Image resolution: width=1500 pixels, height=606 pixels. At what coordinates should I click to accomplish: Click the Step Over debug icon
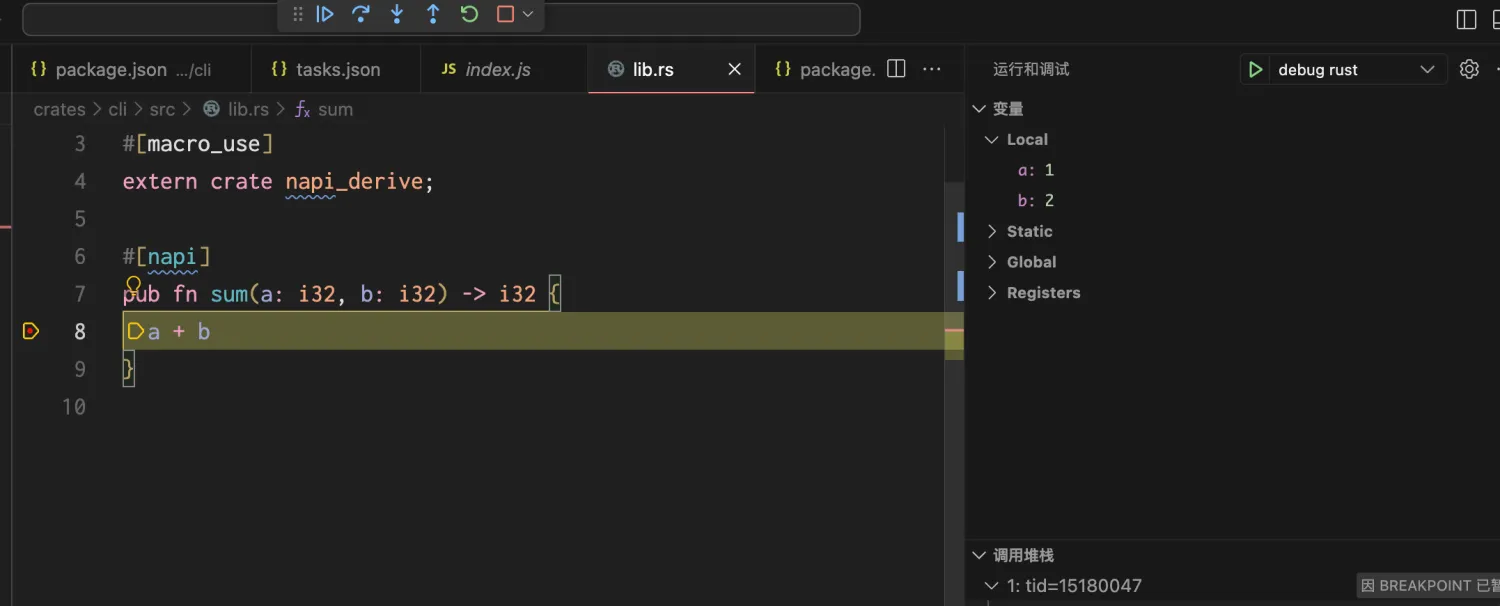[361, 14]
